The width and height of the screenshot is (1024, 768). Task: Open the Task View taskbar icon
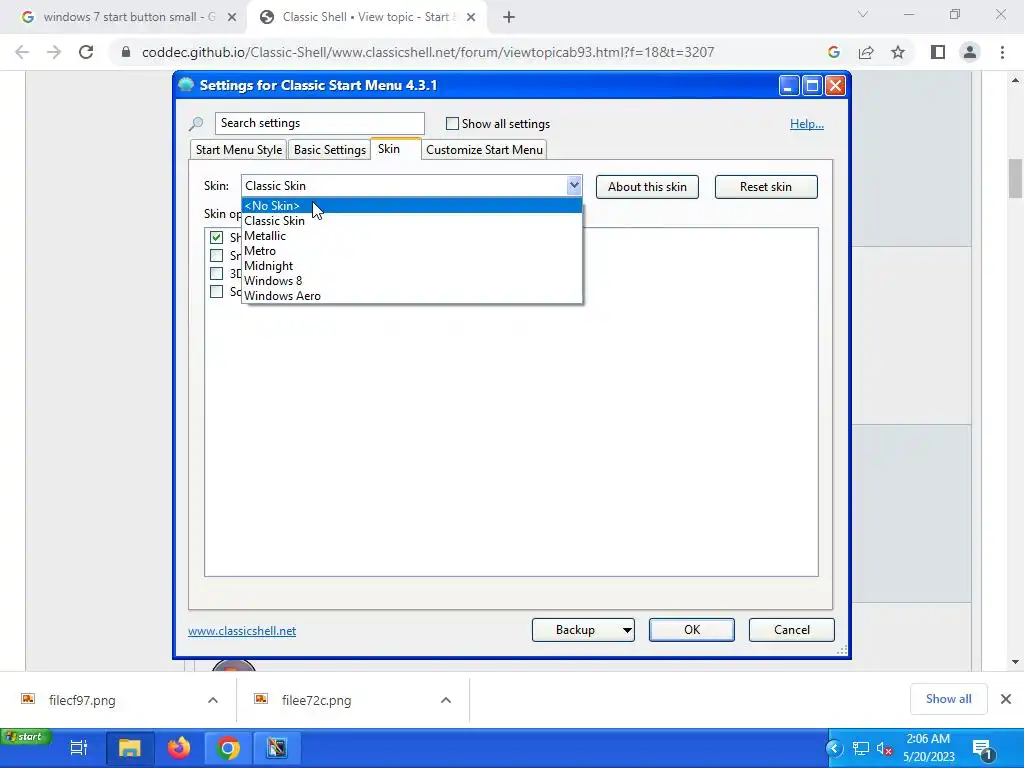pos(78,748)
